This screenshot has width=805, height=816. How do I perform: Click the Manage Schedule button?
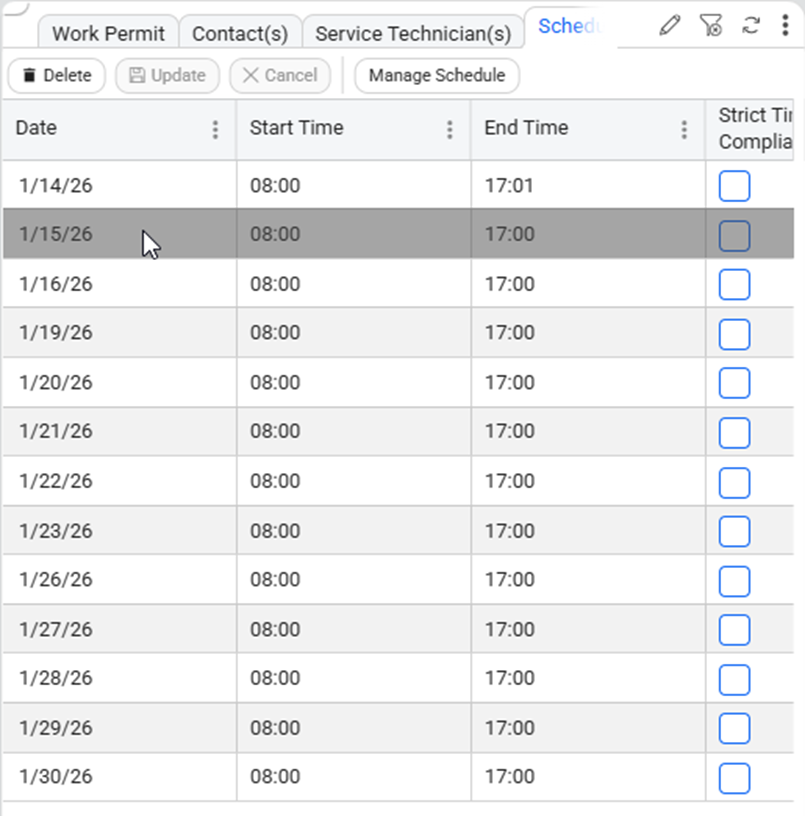[436, 76]
